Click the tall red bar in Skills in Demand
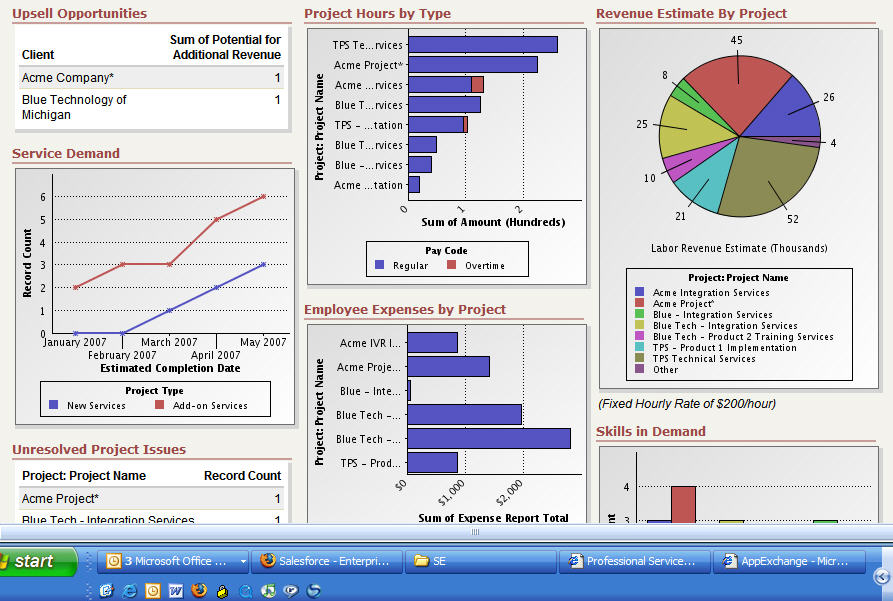The height and width of the screenshot is (601, 893). point(683,504)
